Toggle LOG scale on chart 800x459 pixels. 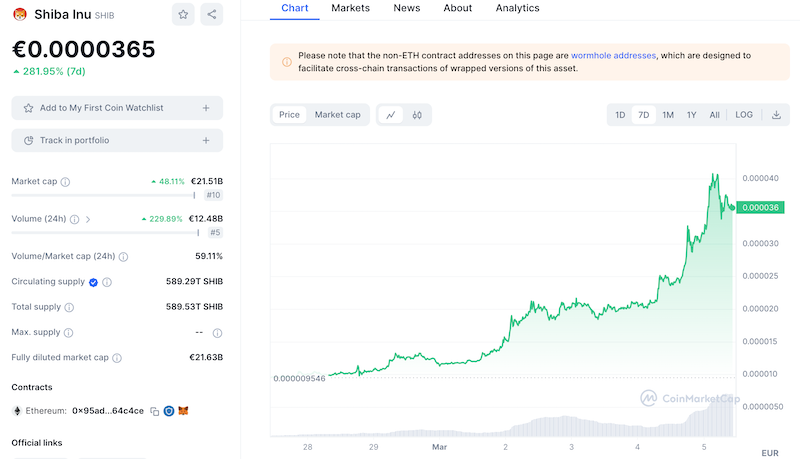744,115
